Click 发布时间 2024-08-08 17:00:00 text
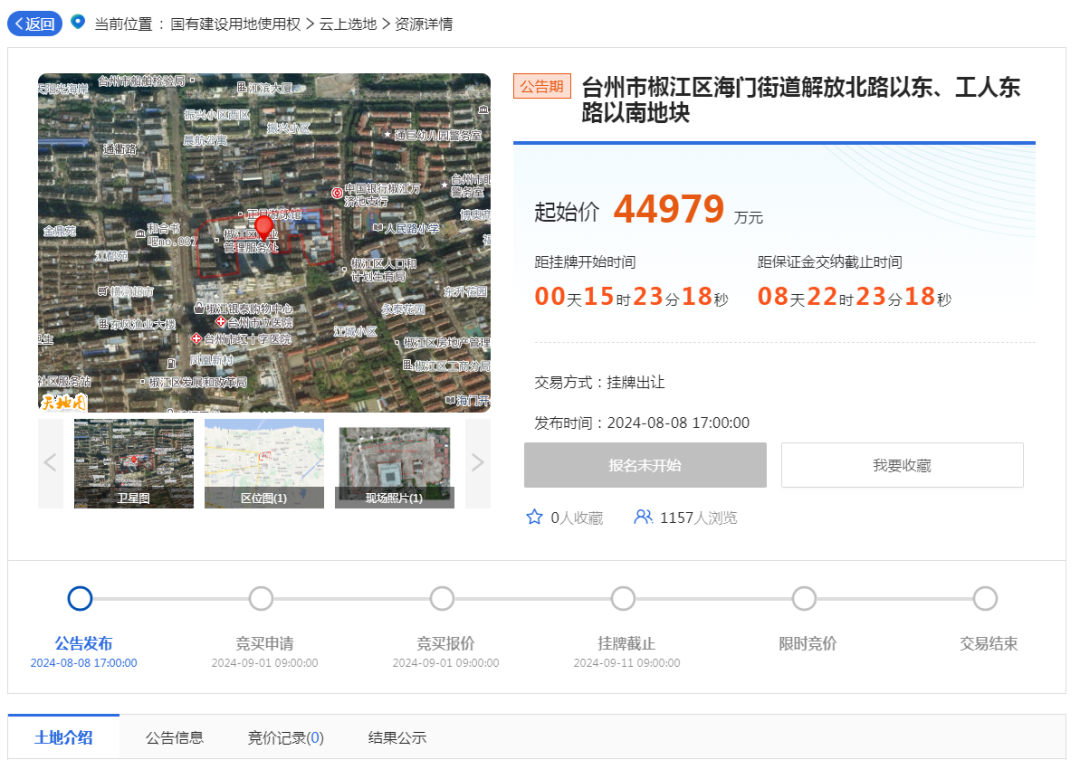 [x=642, y=422]
